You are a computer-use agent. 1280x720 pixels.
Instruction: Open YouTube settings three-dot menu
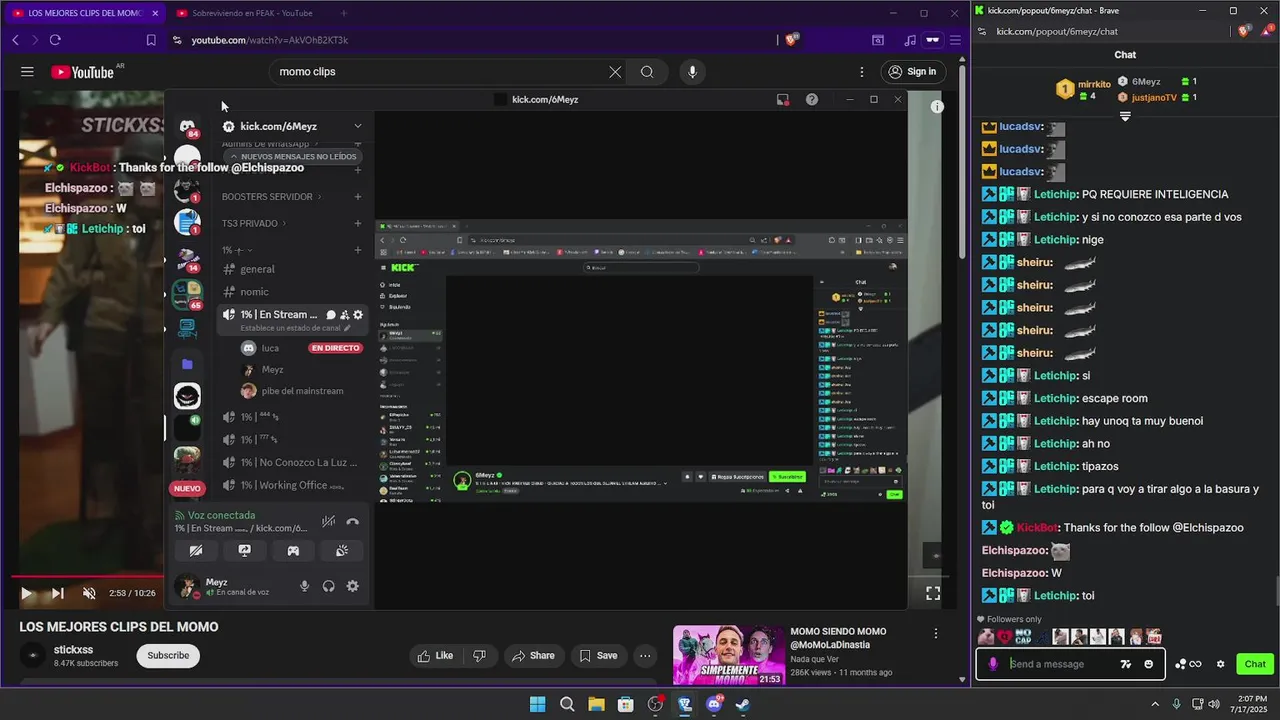click(862, 72)
